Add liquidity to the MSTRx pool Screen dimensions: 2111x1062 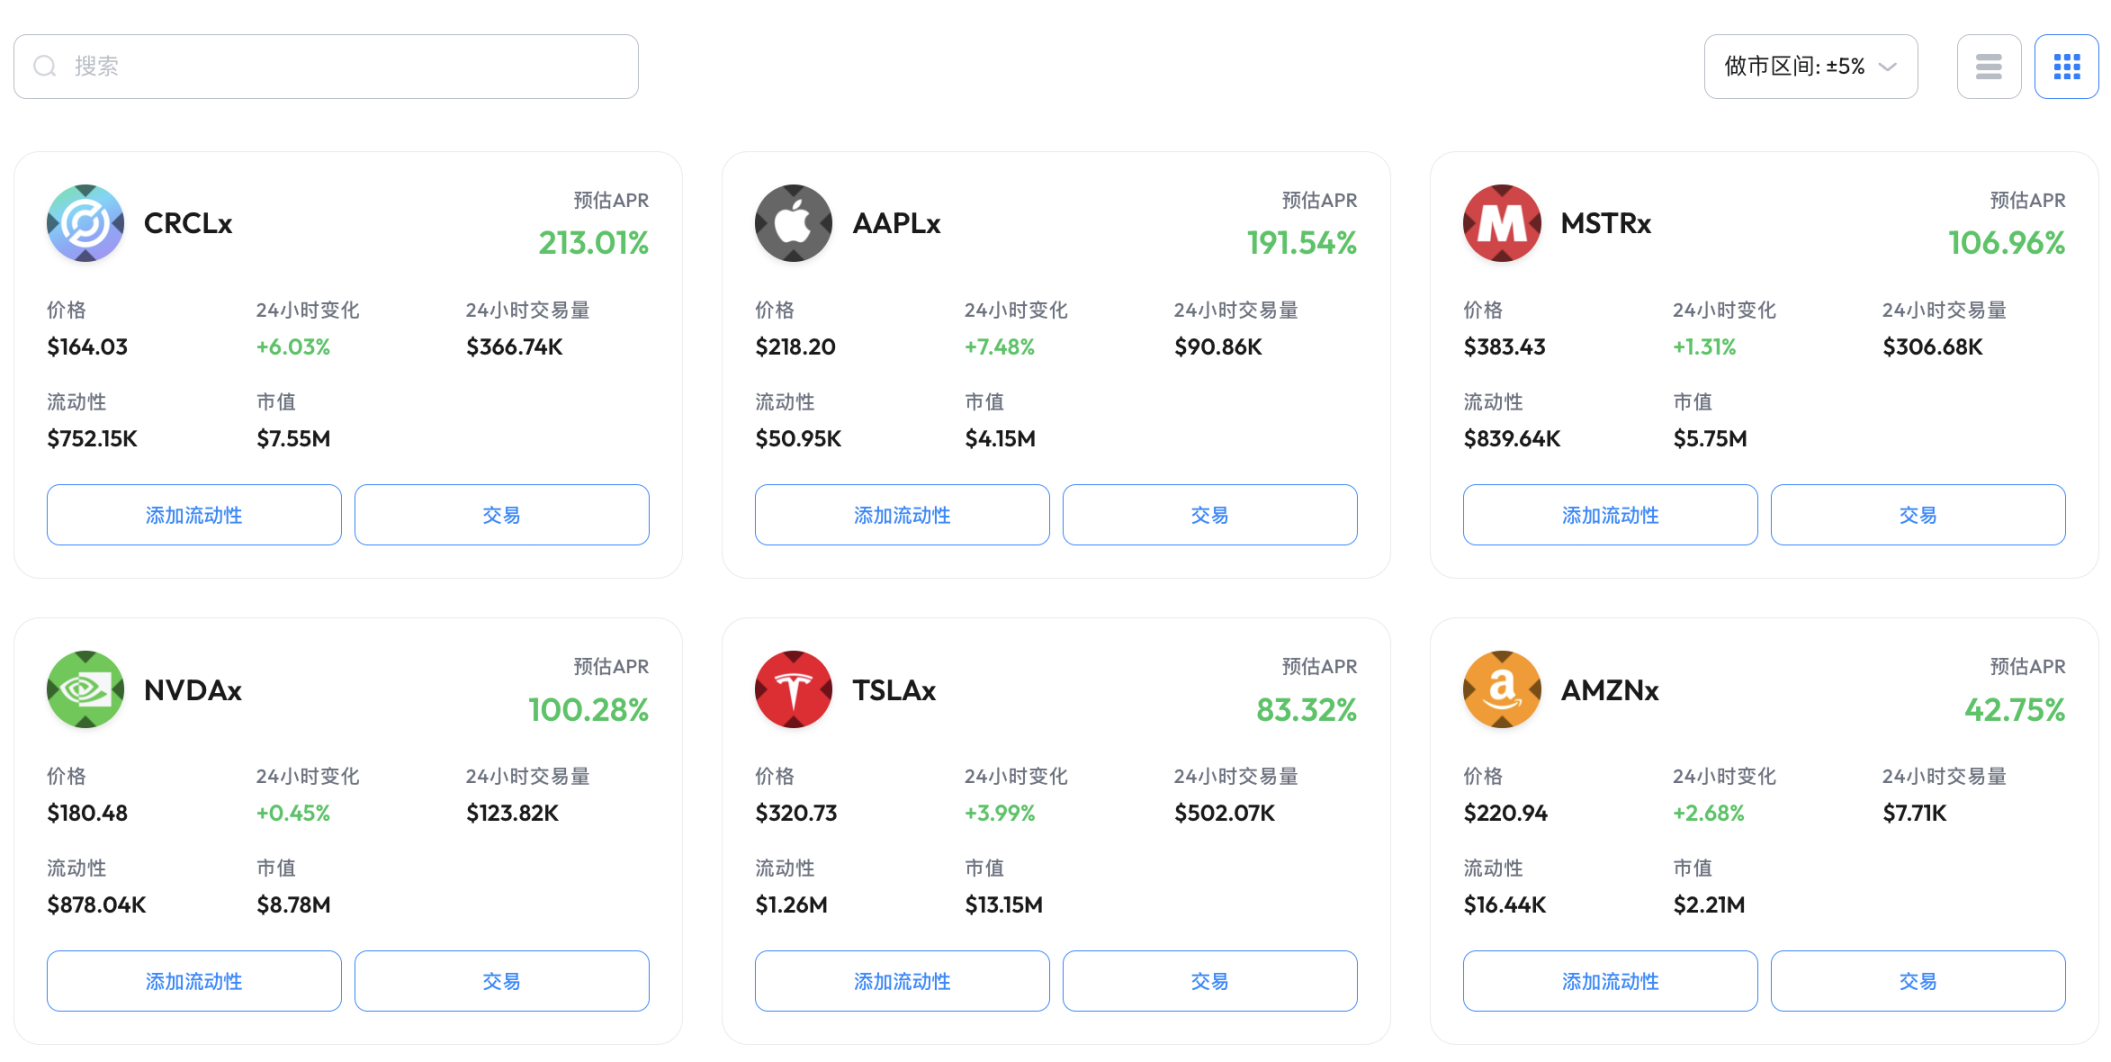pyautogui.click(x=1610, y=515)
